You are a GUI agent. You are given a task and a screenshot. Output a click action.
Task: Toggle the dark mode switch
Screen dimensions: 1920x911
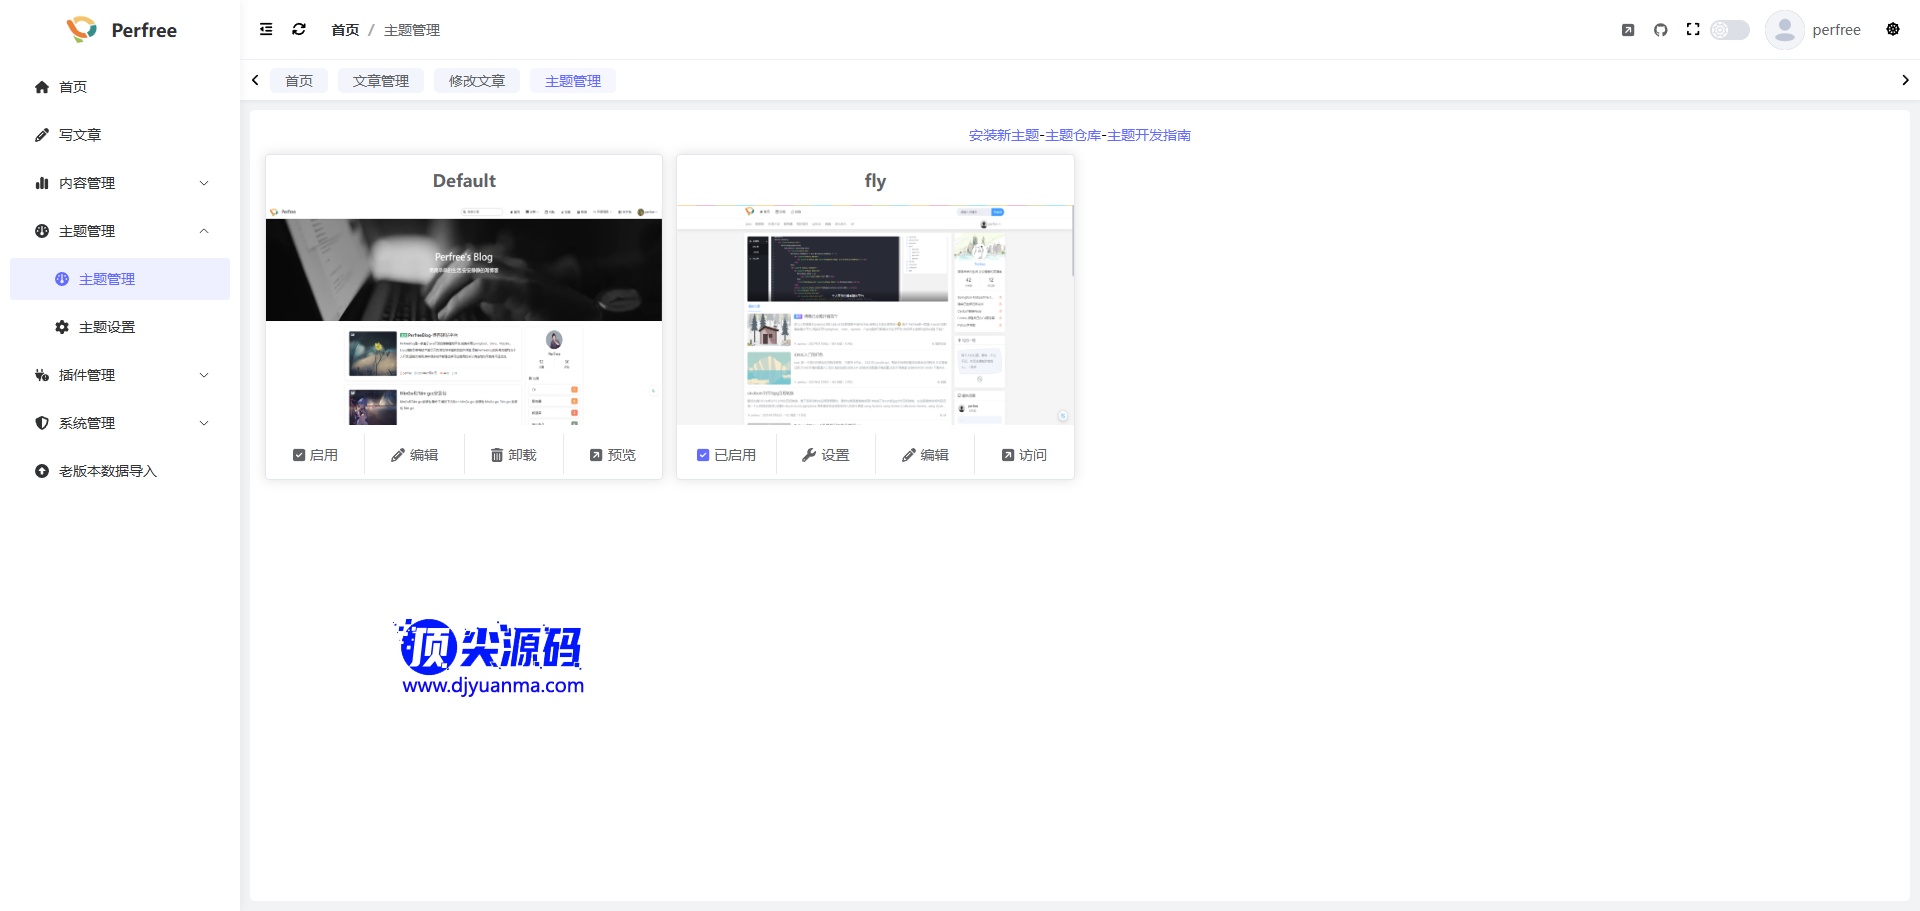click(1729, 30)
